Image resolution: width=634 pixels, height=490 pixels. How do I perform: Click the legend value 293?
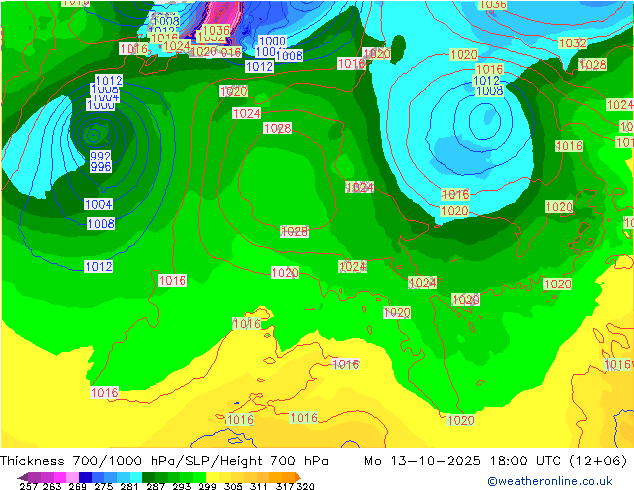pyautogui.click(x=182, y=486)
